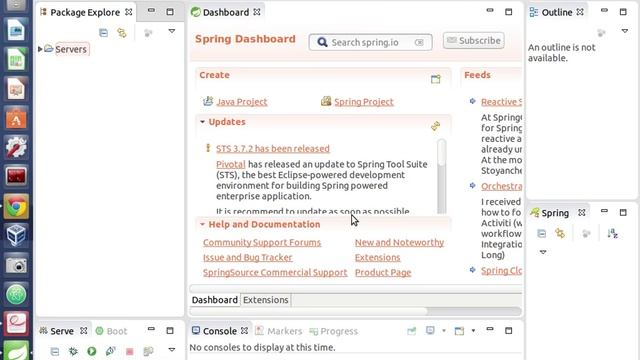Image resolution: width=640 pixels, height=360 pixels.
Task: Open display selected console dropdown arrow
Action: click(x=444, y=331)
